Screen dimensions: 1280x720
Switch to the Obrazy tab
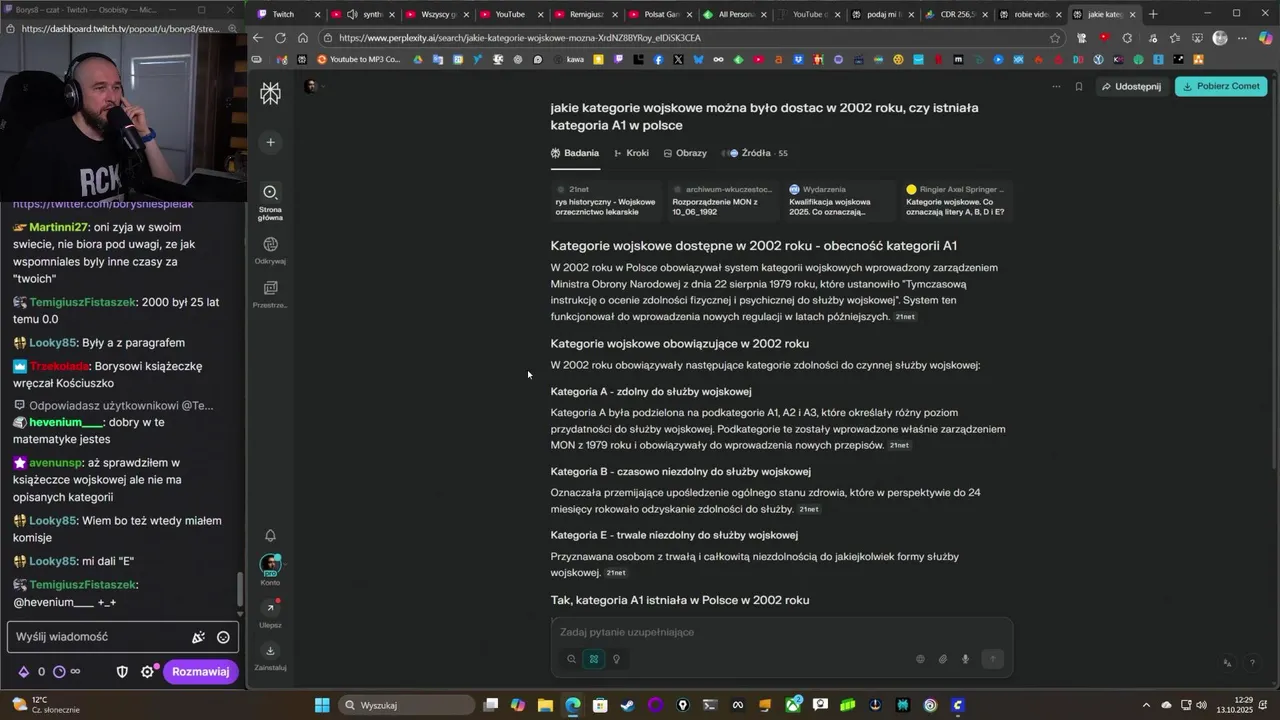tap(685, 153)
